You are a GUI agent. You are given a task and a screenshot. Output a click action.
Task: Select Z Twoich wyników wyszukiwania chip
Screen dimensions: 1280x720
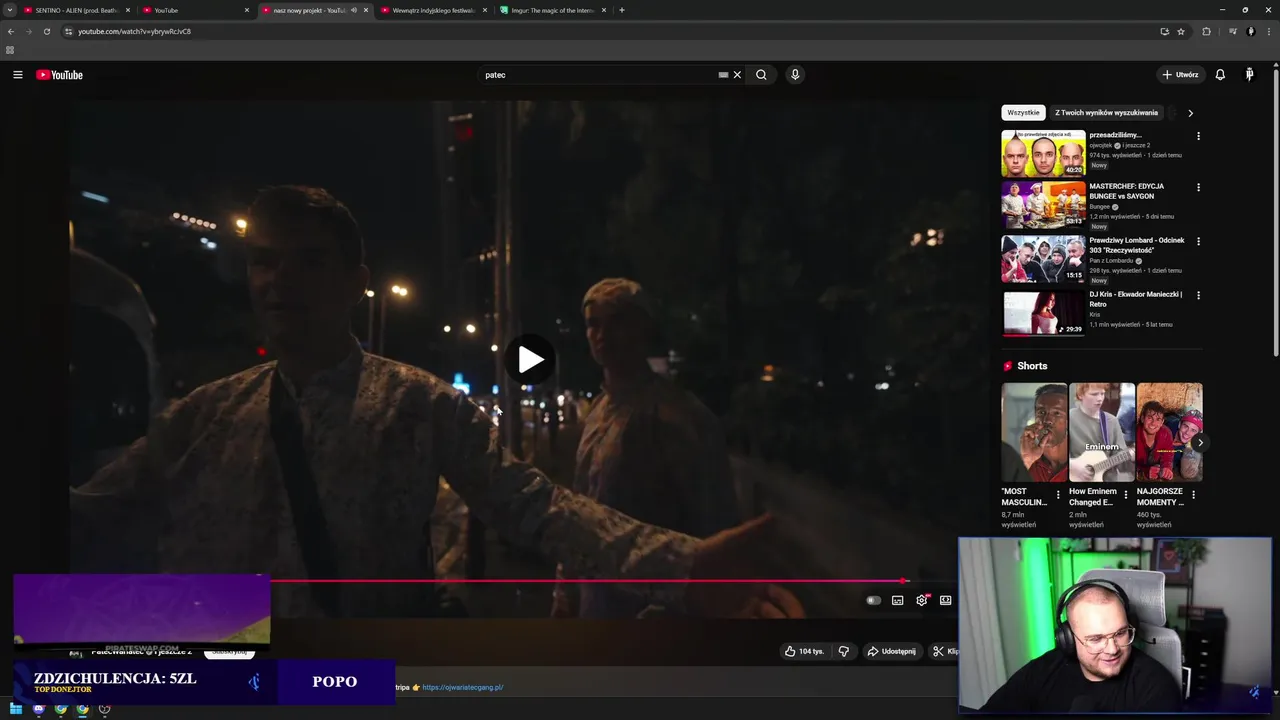point(1106,113)
